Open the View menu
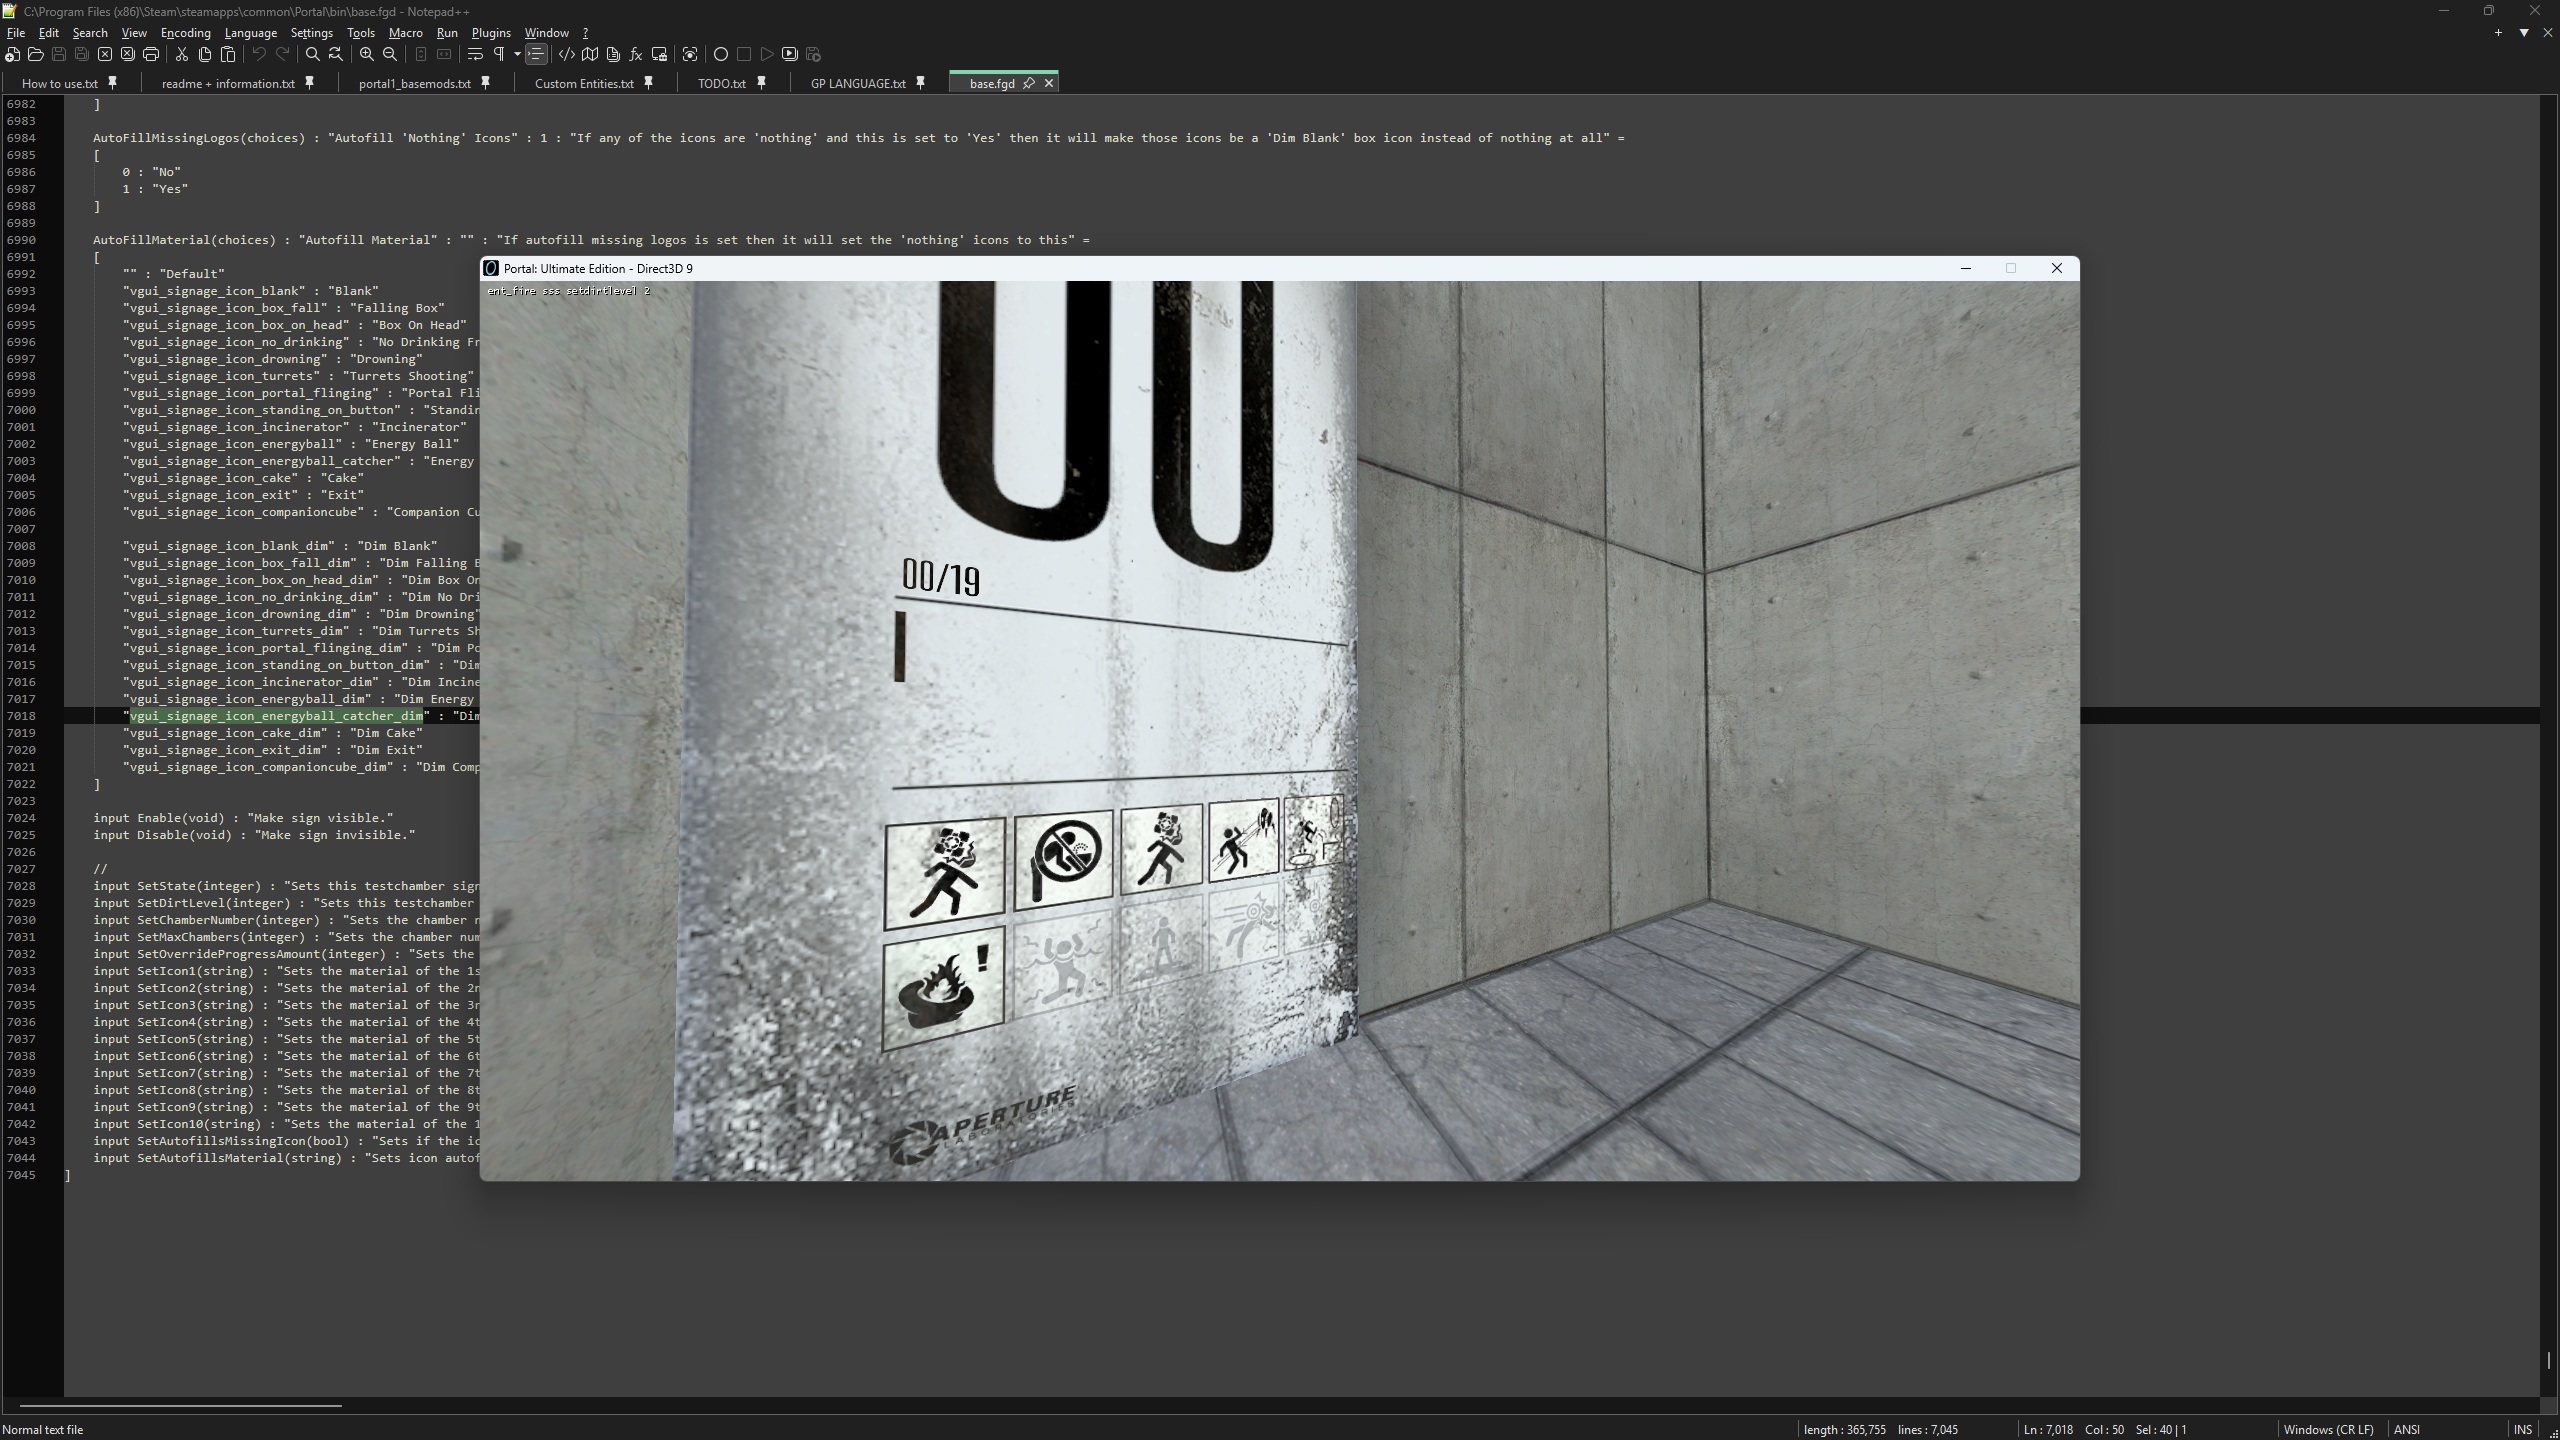Image resolution: width=2560 pixels, height=1440 pixels. (134, 33)
